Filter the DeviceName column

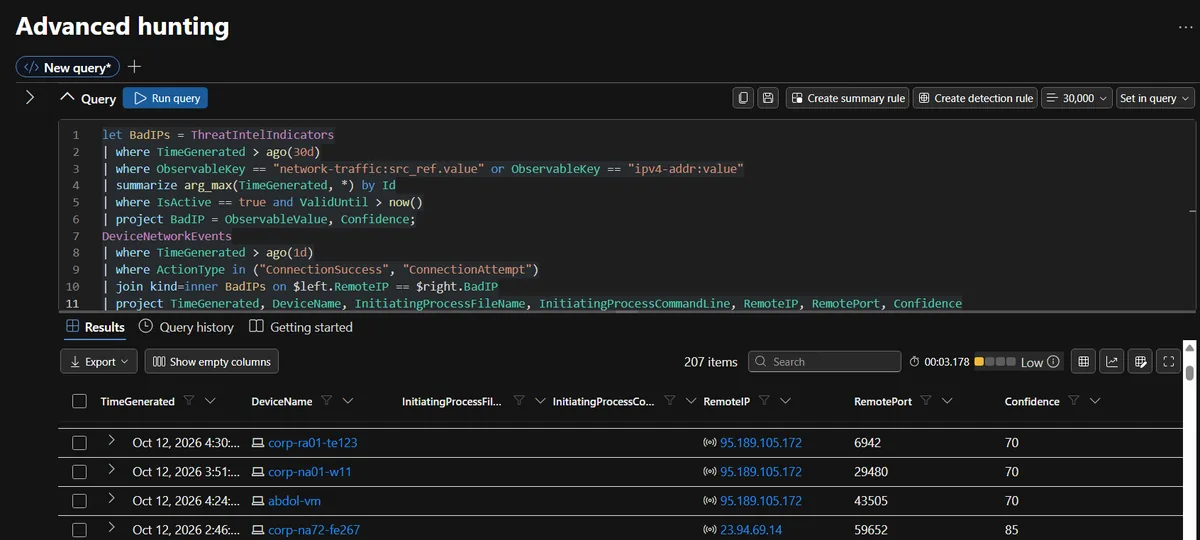tap(325, 401)
